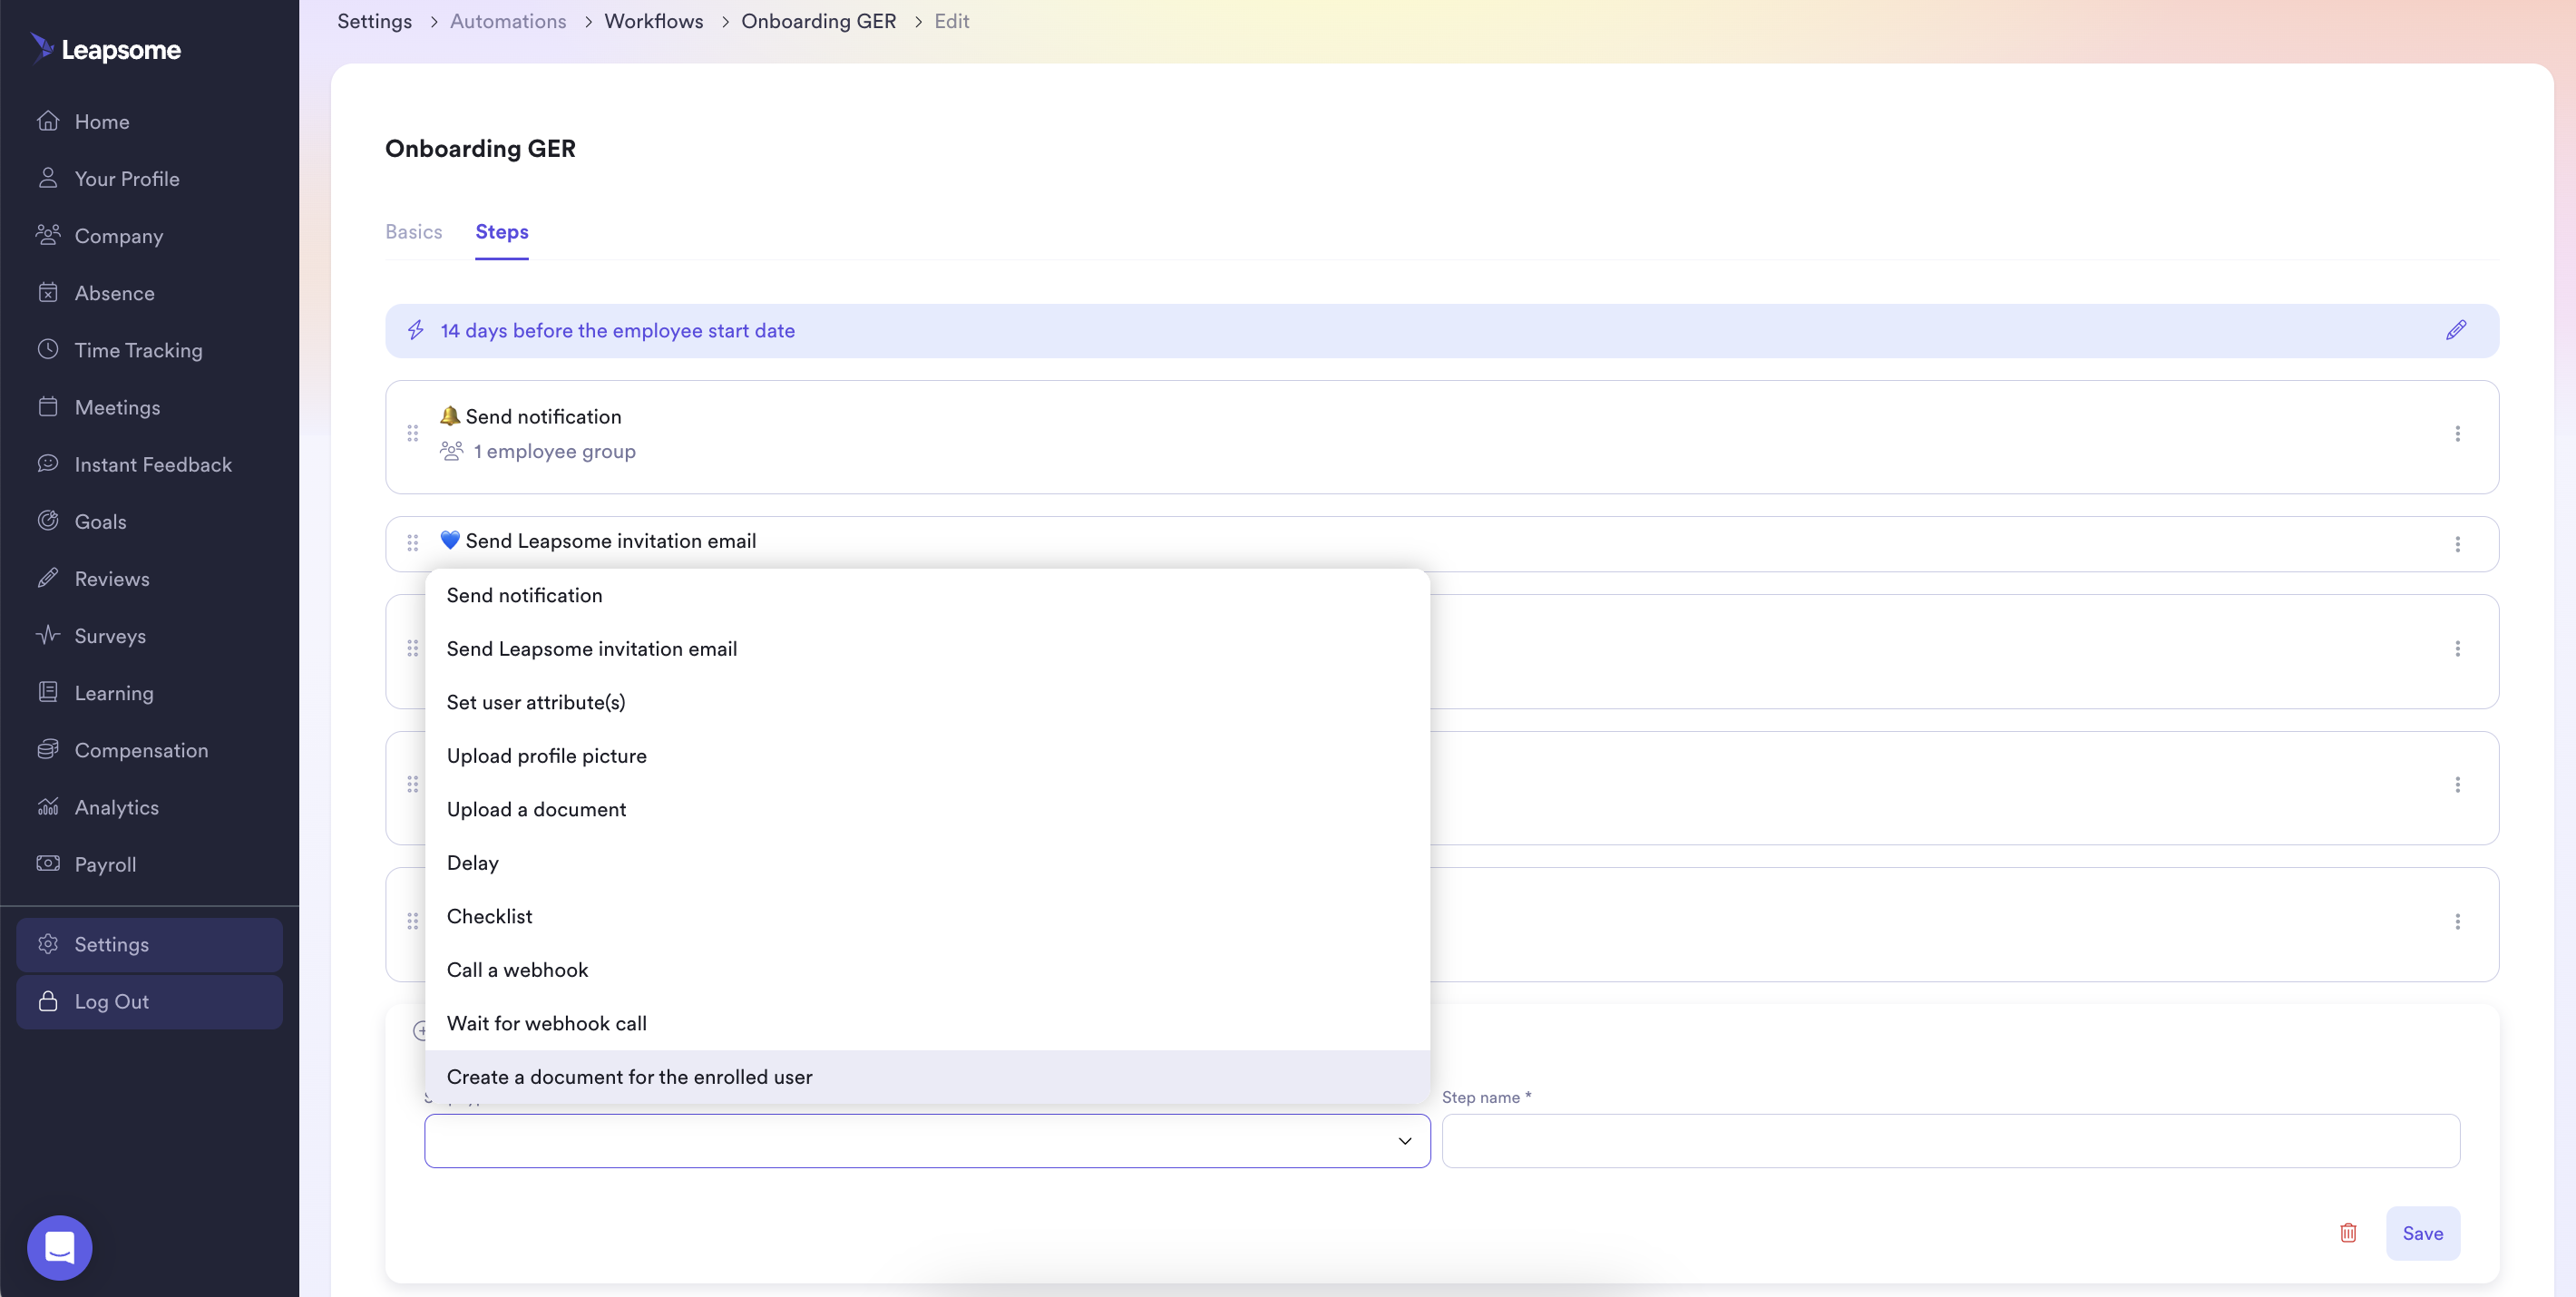Open Automations breadcrumb link
This screenshot has height=1297, width=2576.
coord(508,21)
